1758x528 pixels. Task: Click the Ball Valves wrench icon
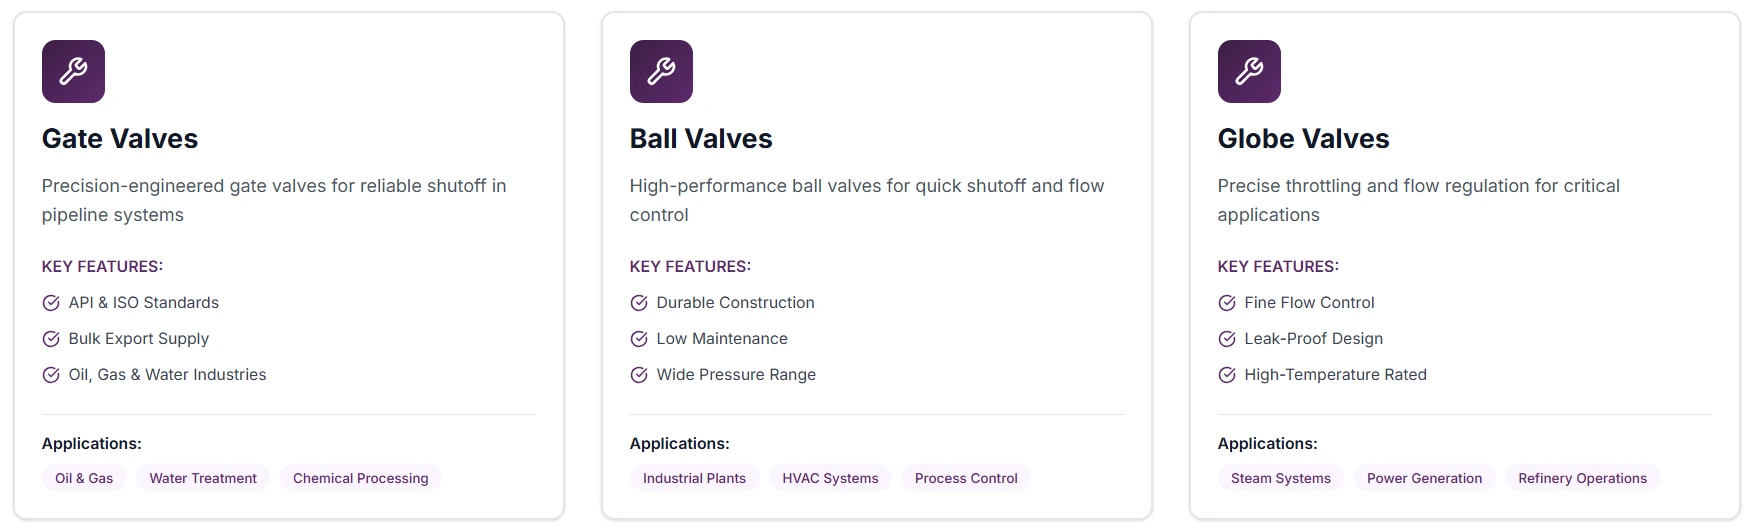click(x=661, y=71)
